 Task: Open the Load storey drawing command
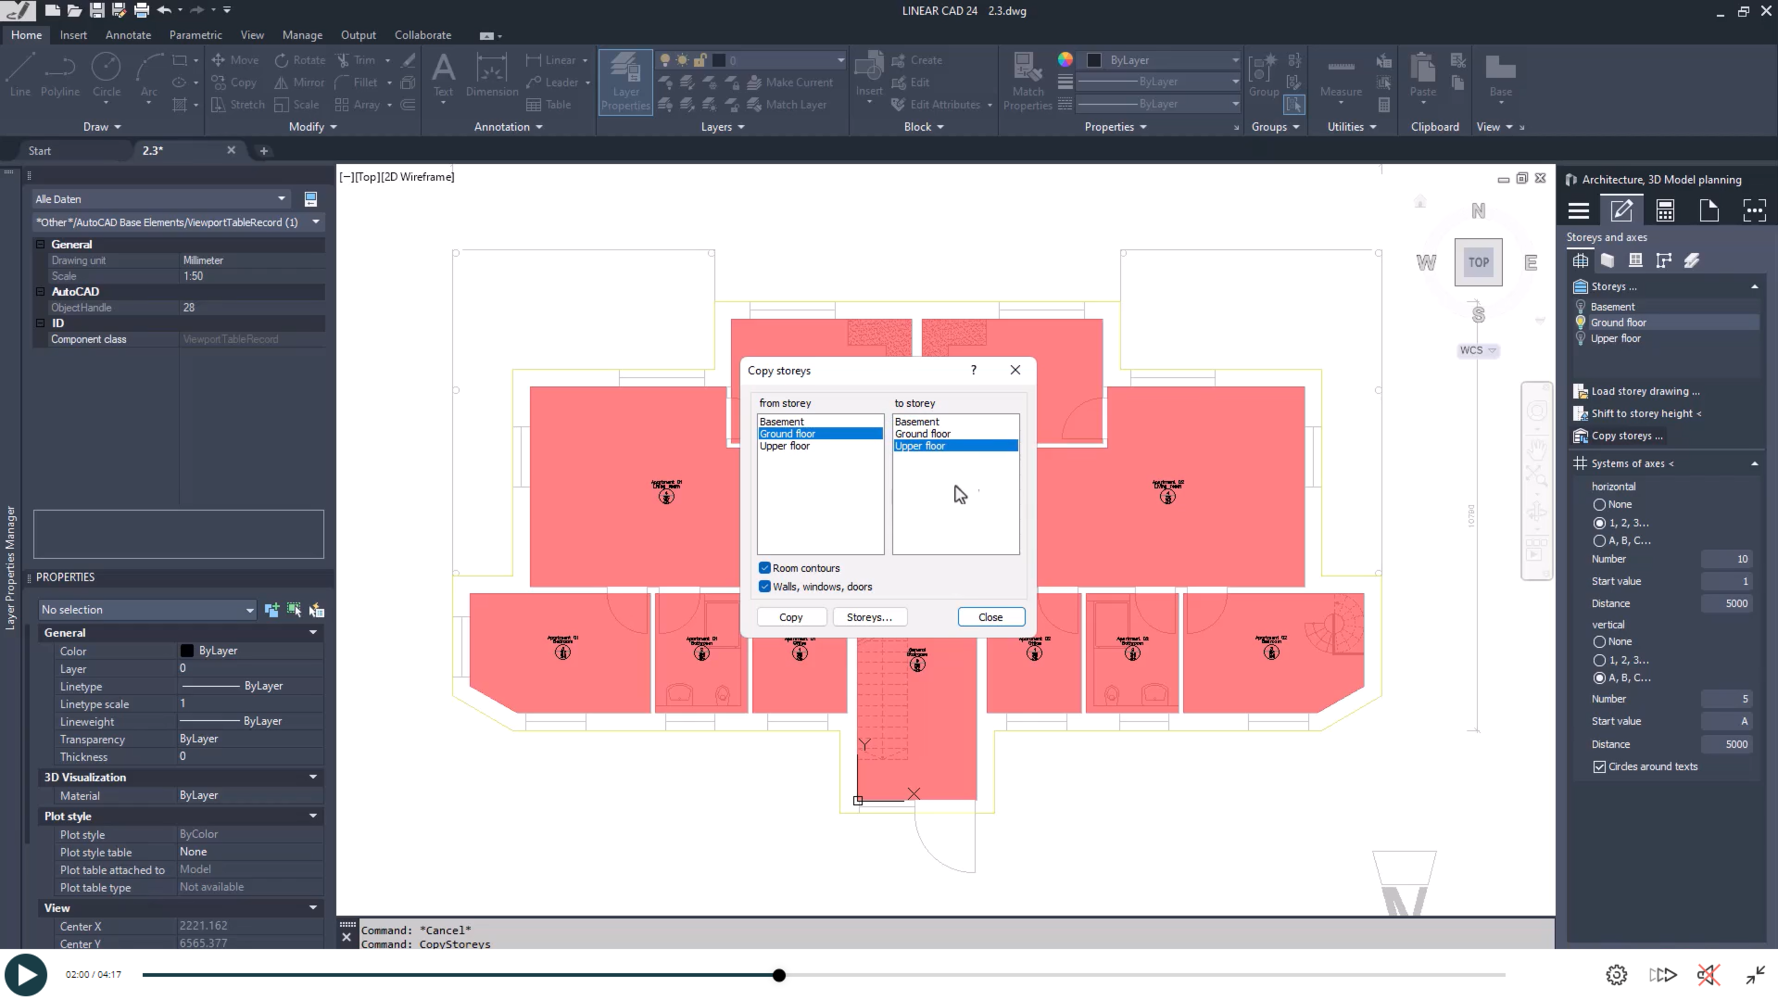1644,391
